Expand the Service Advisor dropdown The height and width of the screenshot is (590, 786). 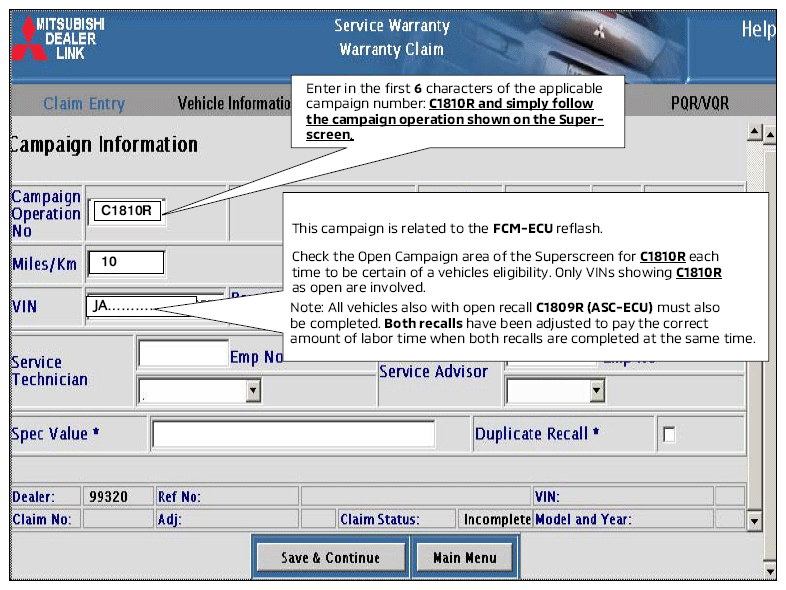(x=597, y=391)
